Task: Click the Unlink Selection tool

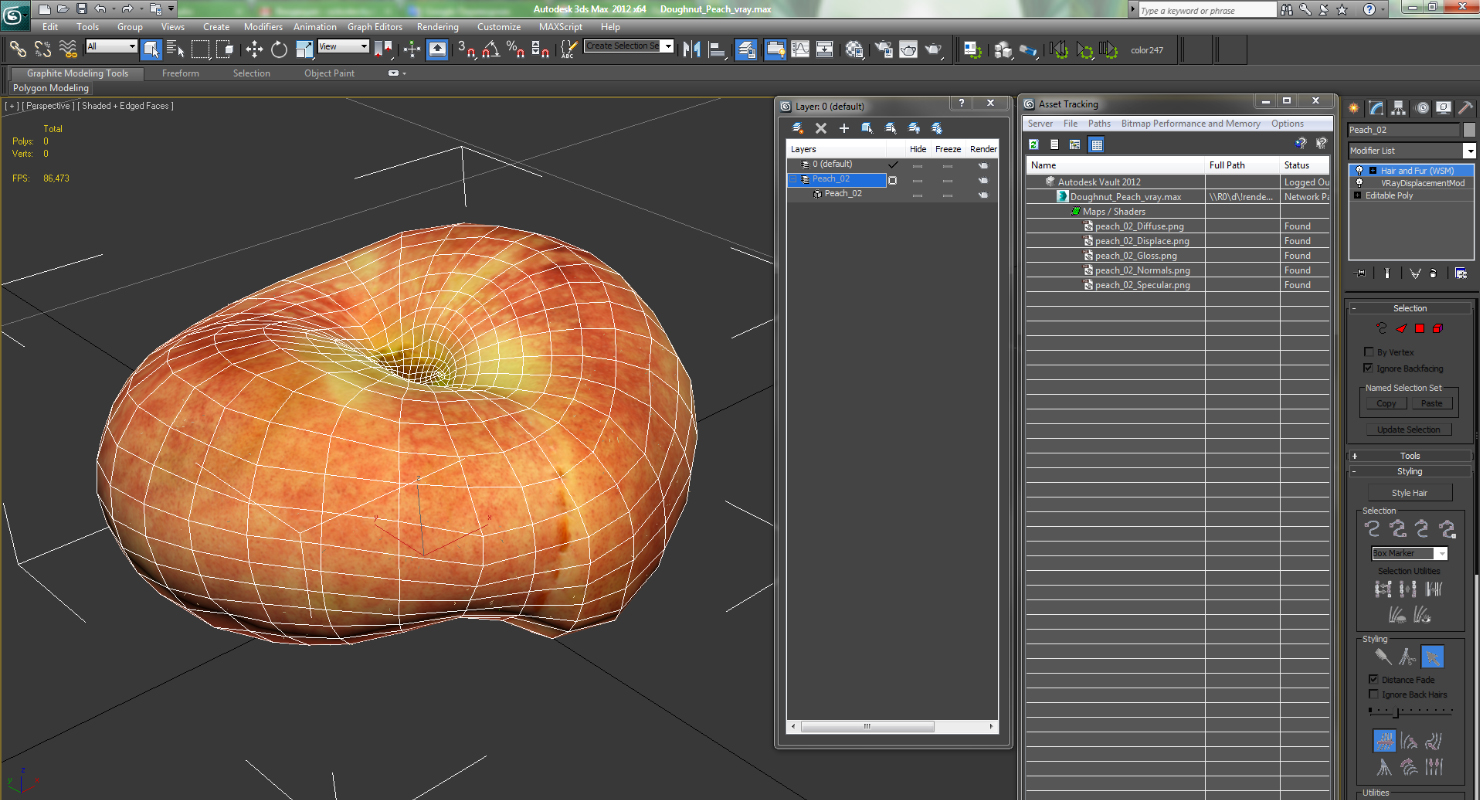Action: coord(43,48)
